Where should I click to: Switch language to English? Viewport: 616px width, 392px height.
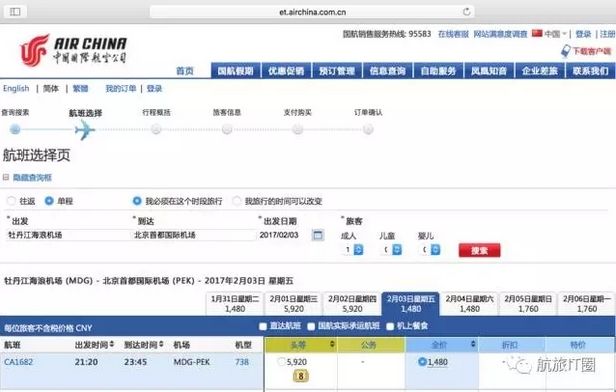[16, 88]
